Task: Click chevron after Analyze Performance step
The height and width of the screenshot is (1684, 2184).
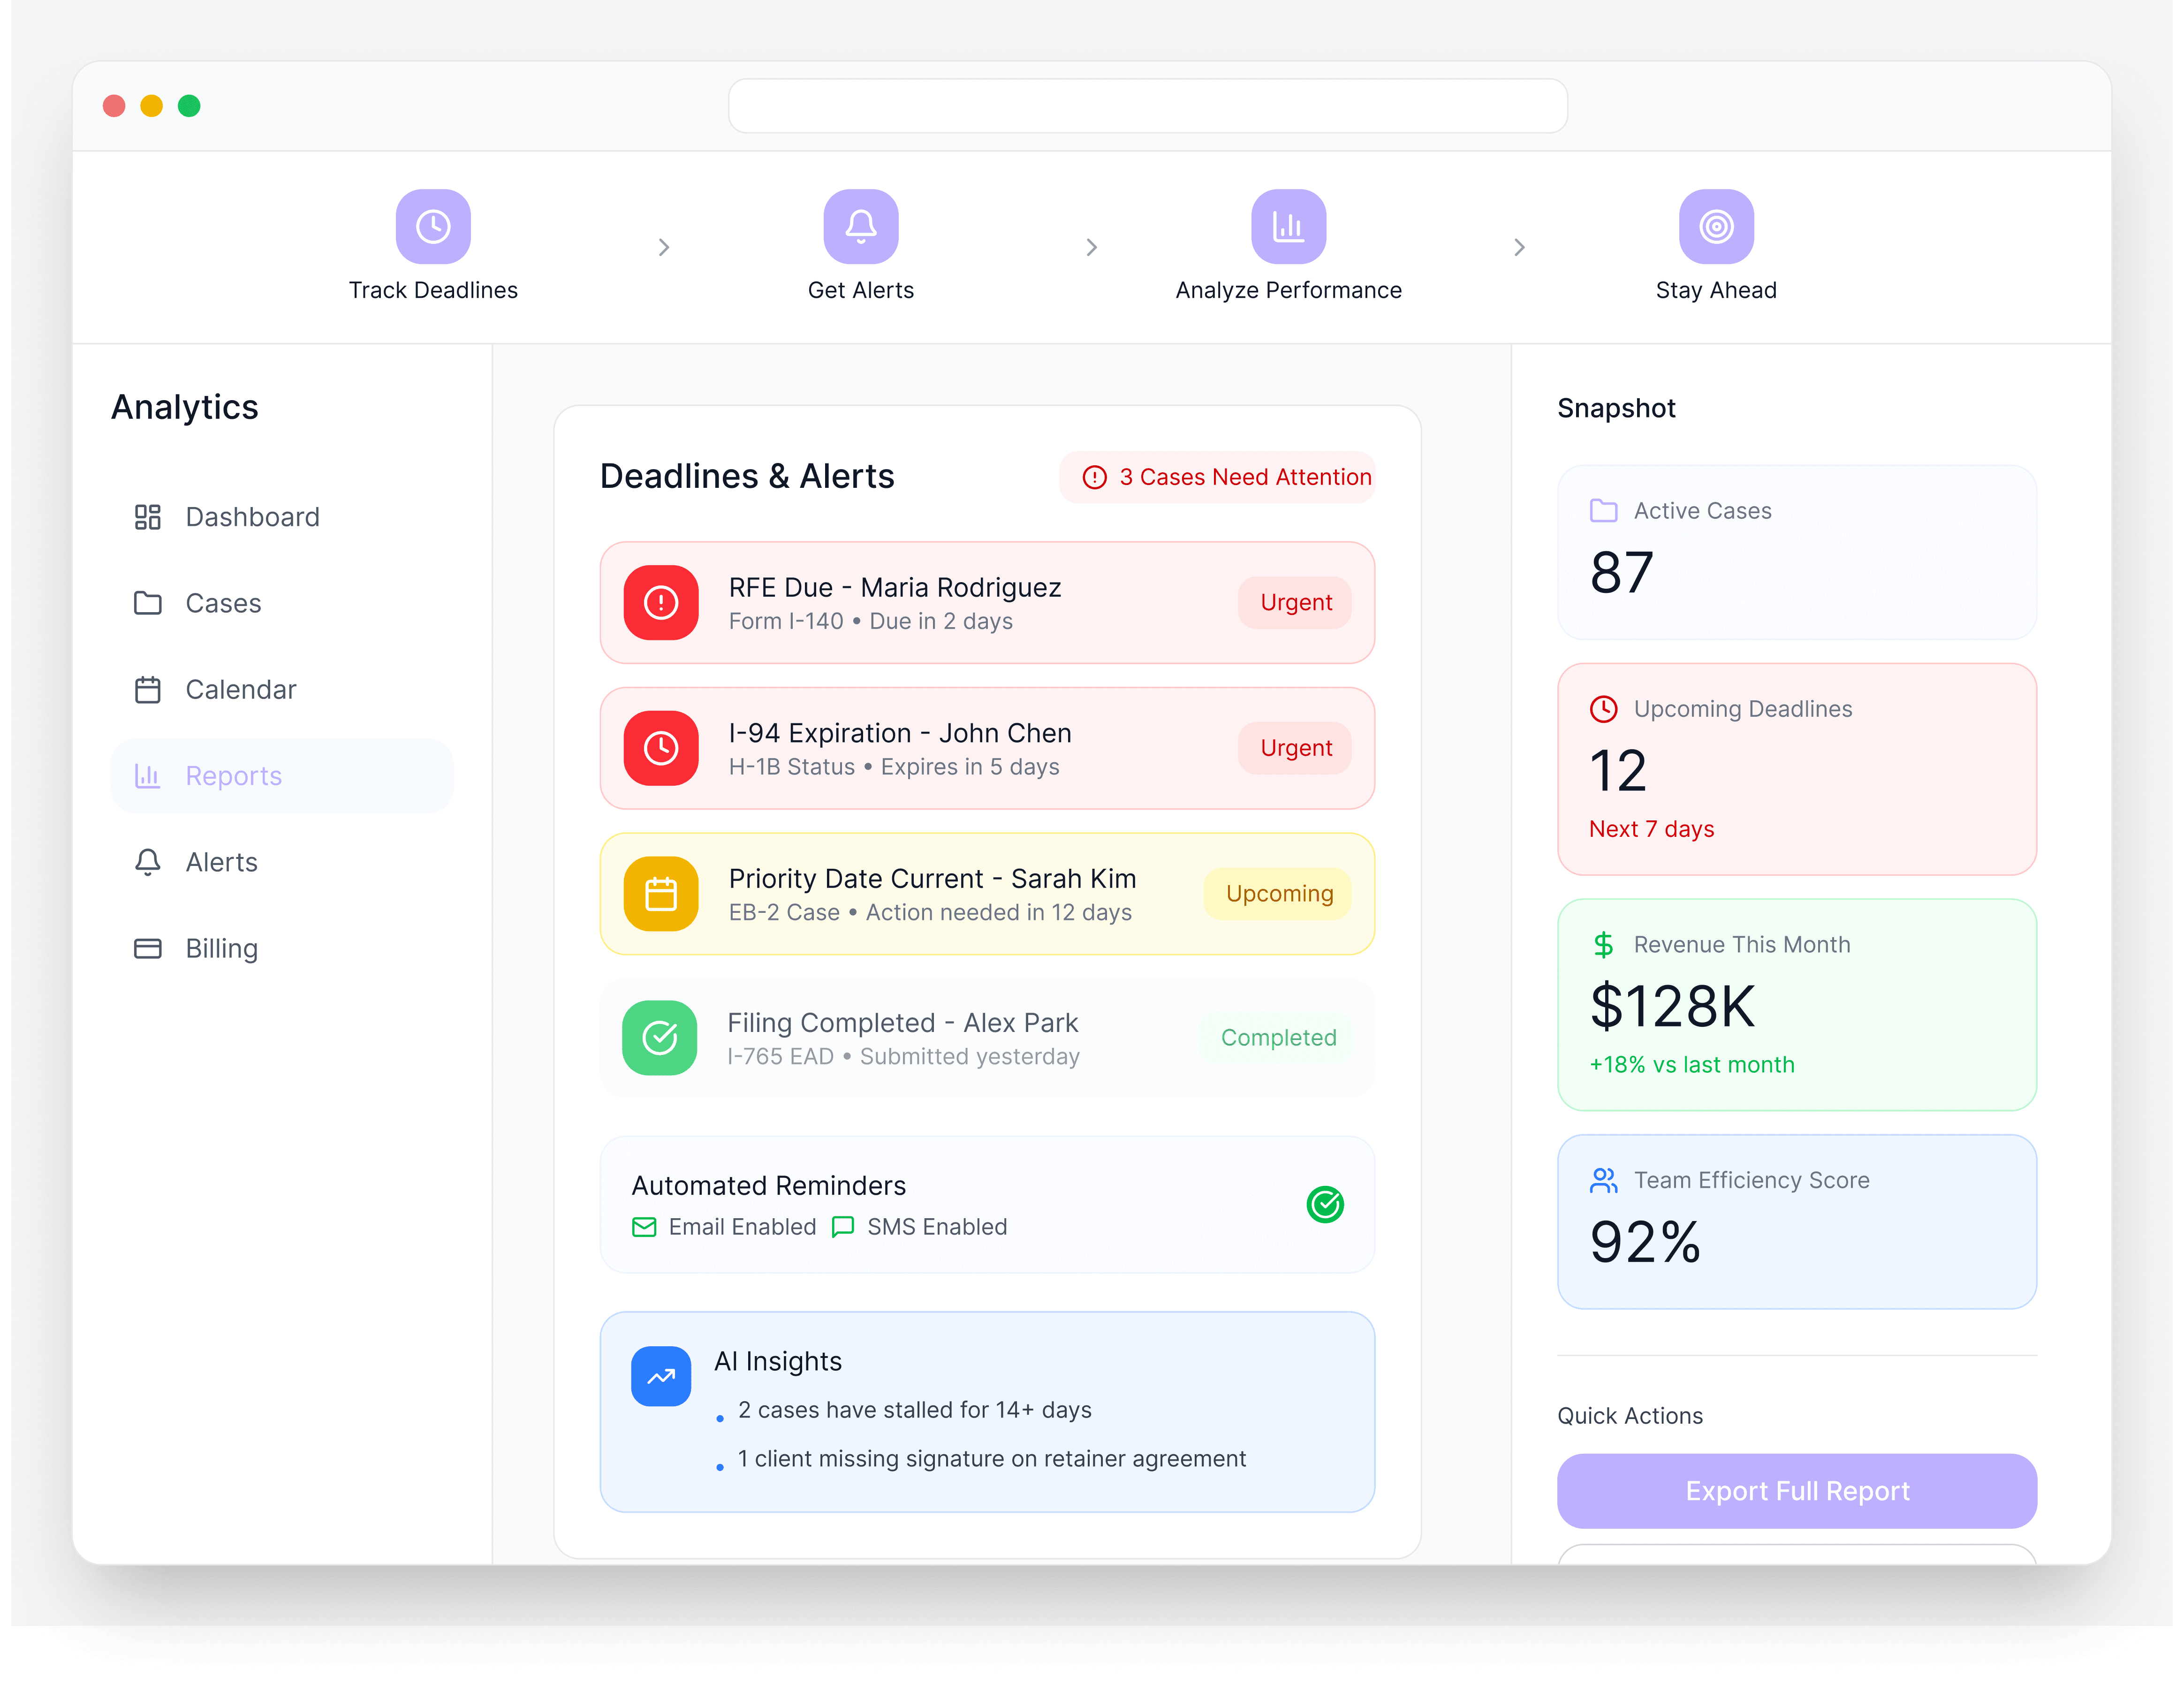Action: [1519, 247]
